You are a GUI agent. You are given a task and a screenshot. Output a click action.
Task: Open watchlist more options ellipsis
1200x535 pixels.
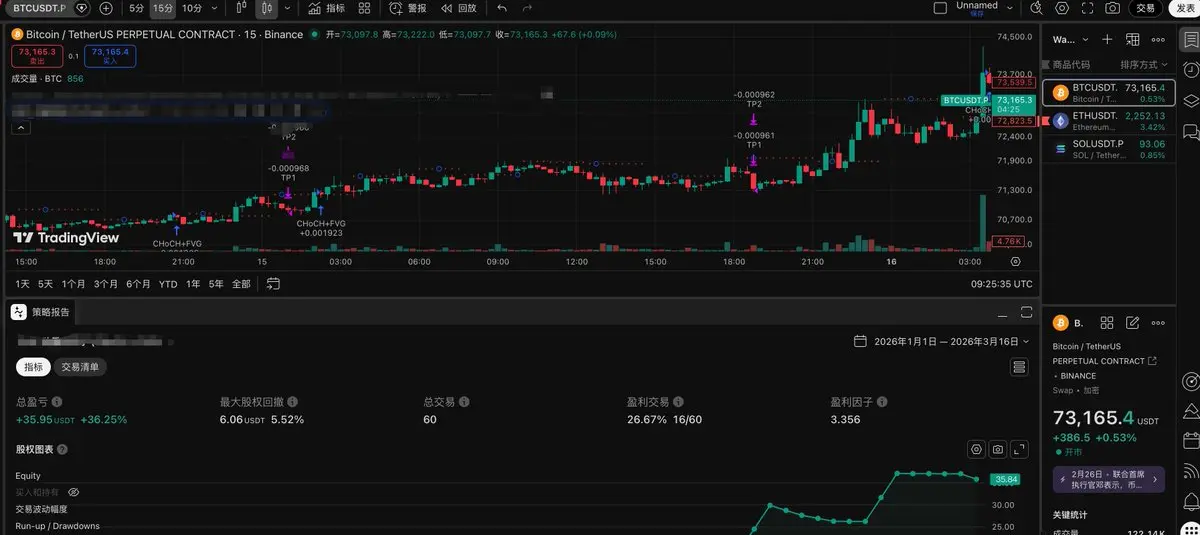[1159, 40]
